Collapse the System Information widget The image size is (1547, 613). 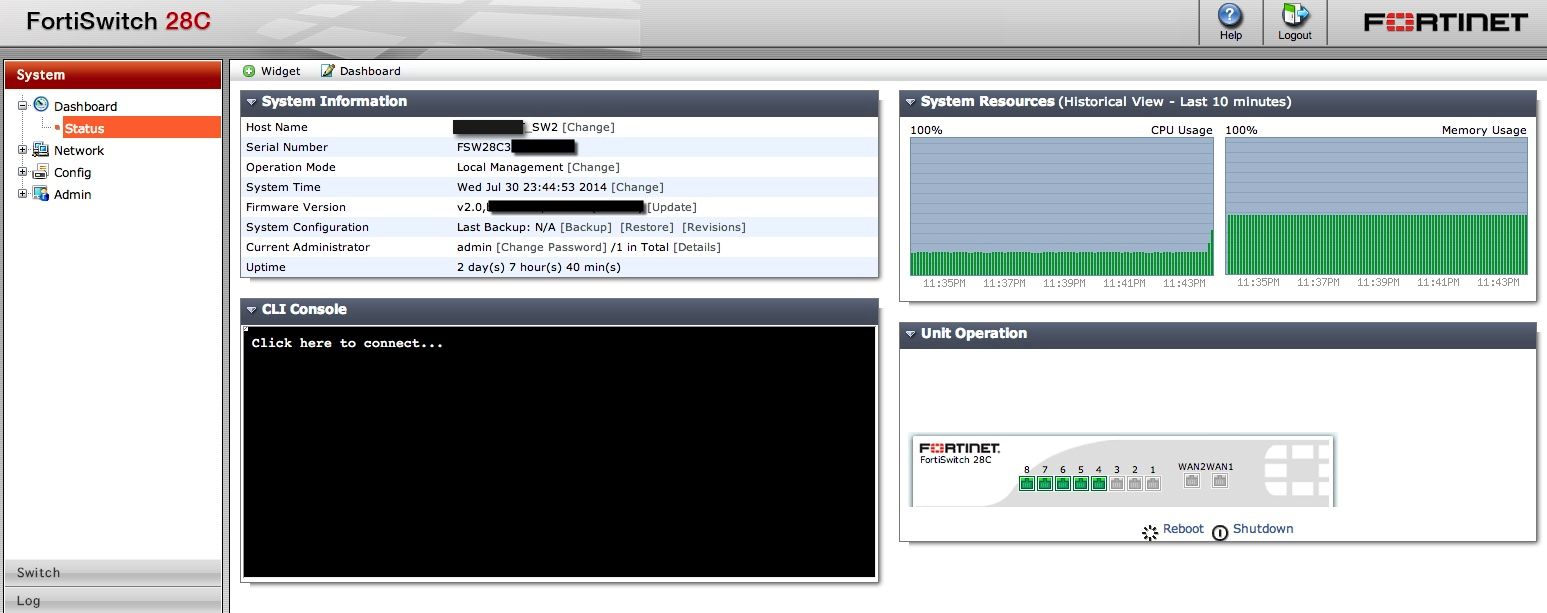coord(252,102)
